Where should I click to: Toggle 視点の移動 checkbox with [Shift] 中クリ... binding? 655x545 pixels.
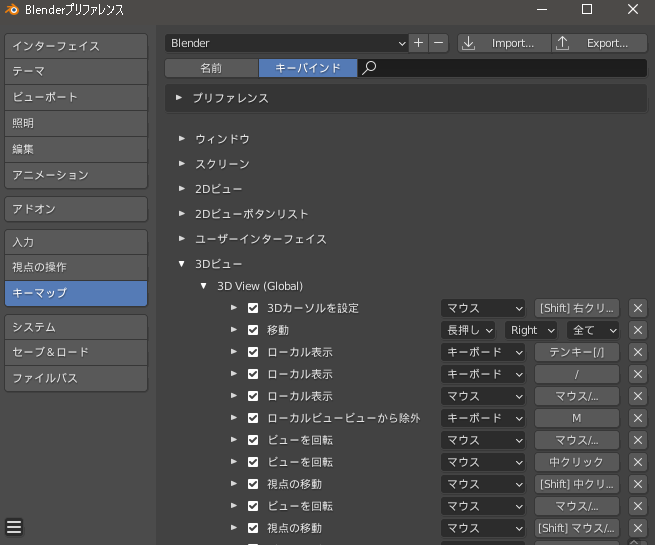[x=253, y=484]
